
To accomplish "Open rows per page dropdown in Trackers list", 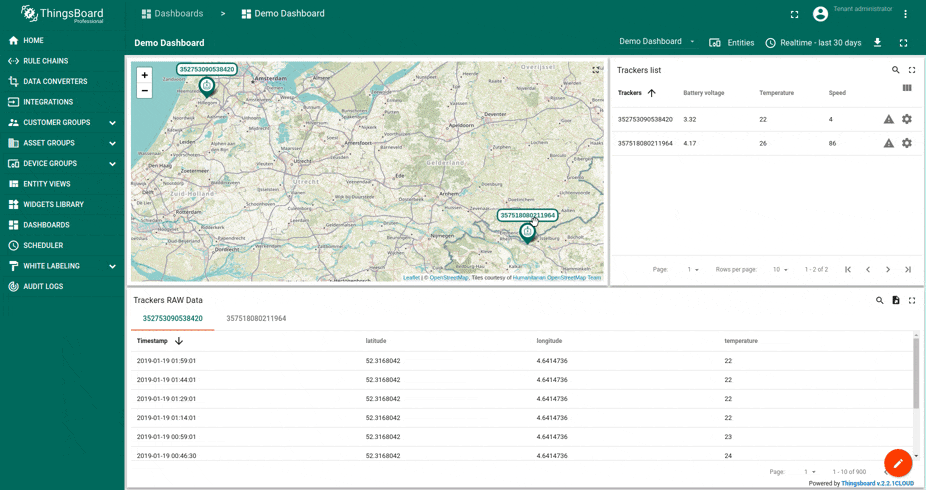I will point(780,269).
